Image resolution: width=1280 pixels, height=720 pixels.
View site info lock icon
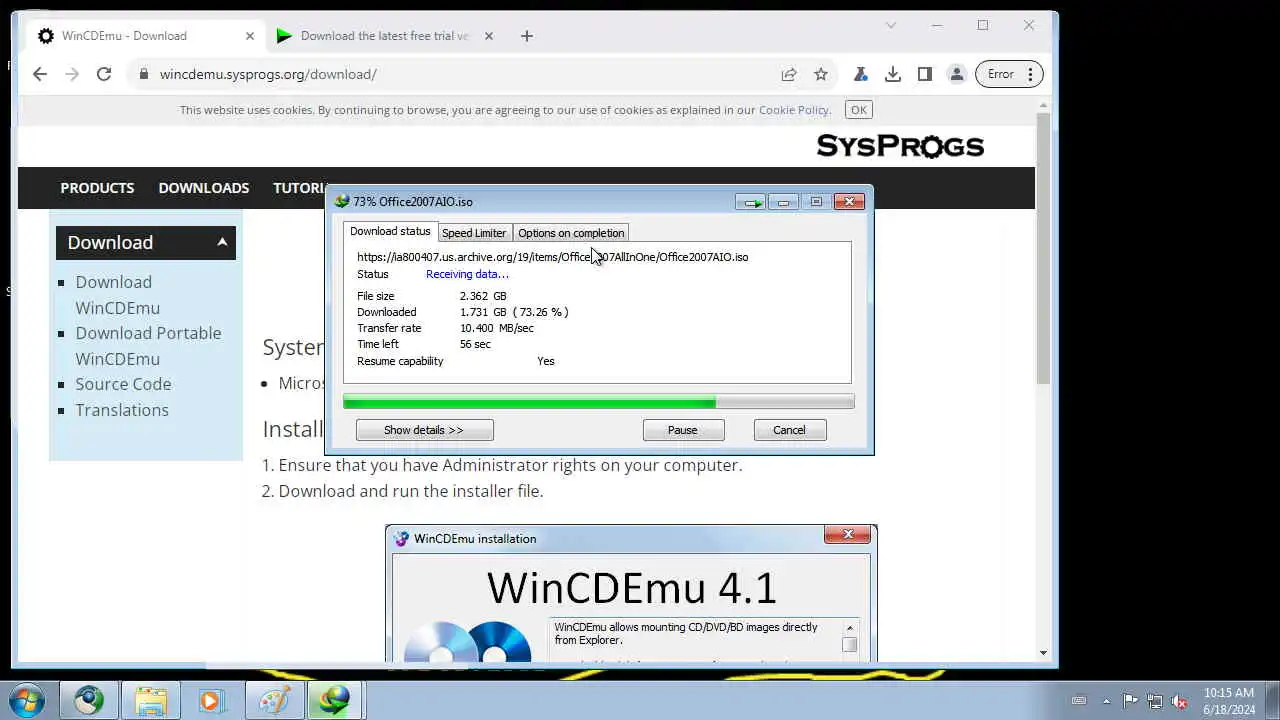[x=144, y=74]
